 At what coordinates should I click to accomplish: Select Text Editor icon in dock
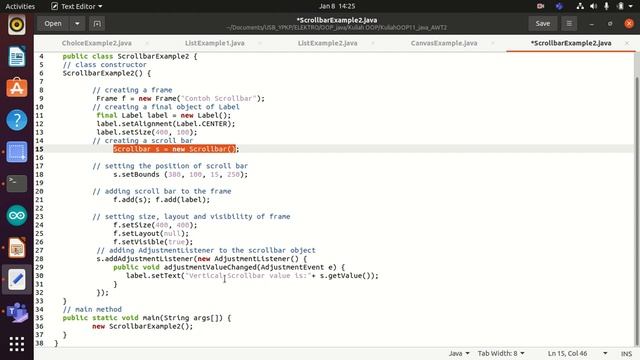click(x=17, y=279)
